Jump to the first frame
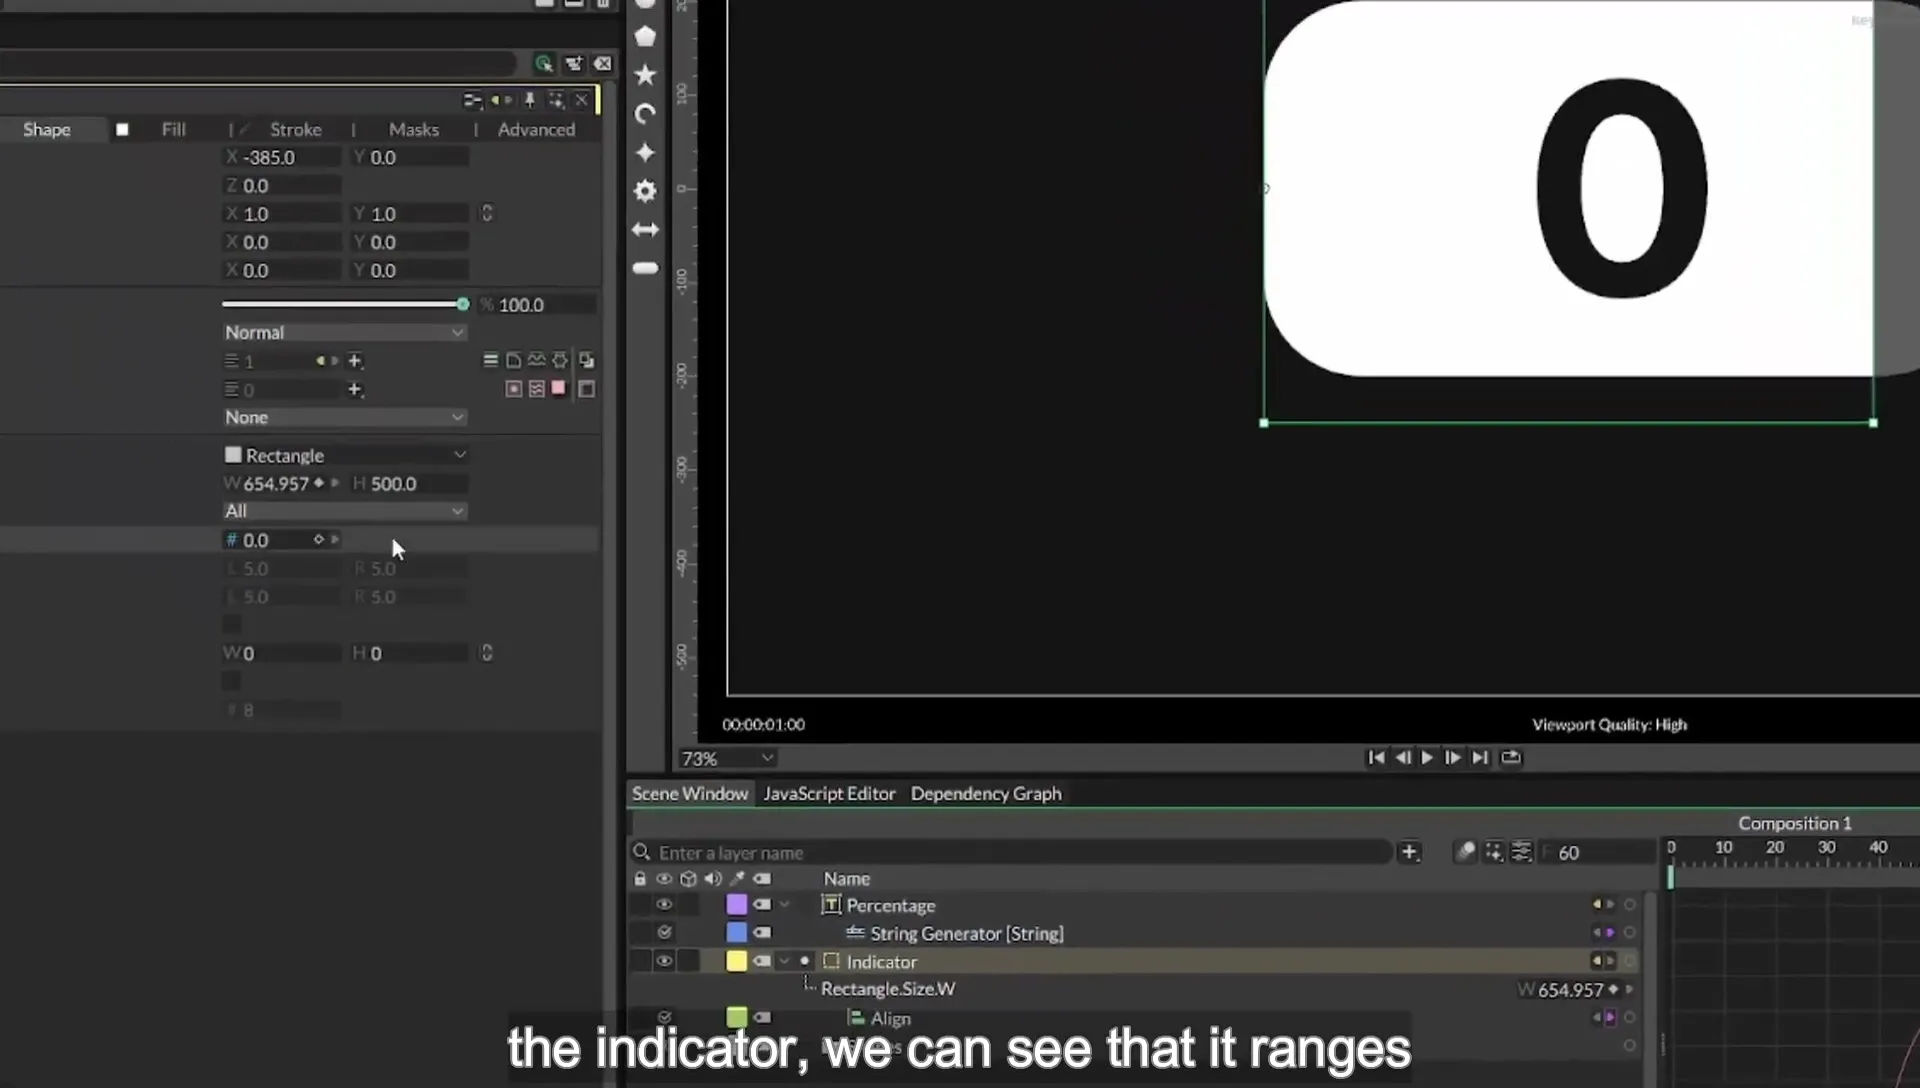The height and width of the screenshot is (1088, 1920). point(1376,757)
